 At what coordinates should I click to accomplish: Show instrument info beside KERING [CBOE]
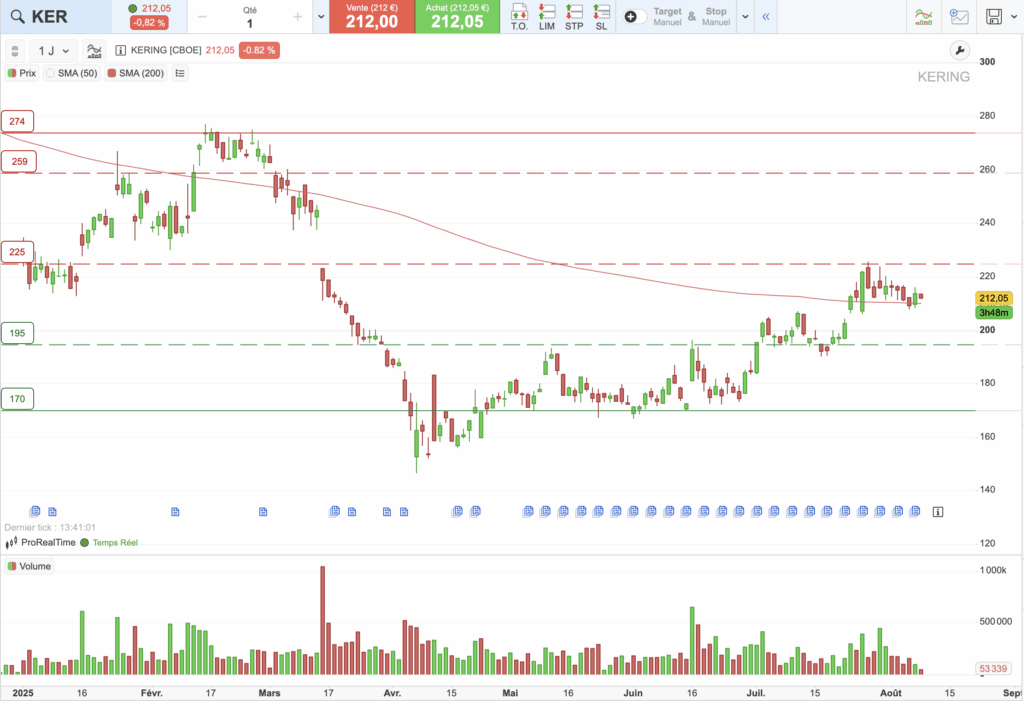pos(120,50)
